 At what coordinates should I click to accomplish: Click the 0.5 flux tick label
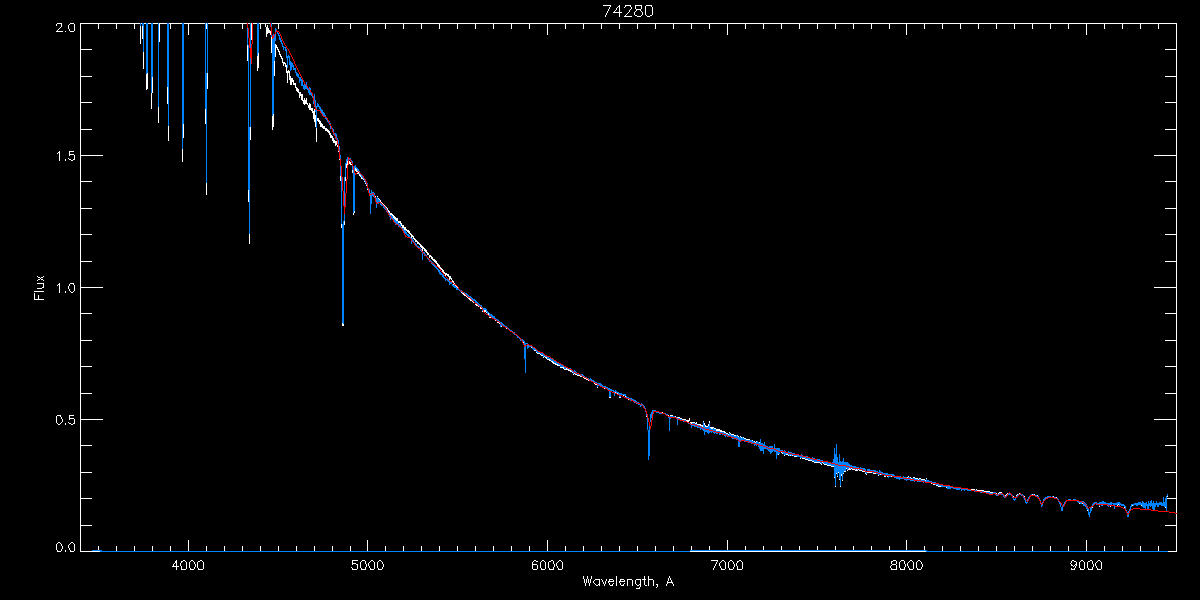coord(65,419)
